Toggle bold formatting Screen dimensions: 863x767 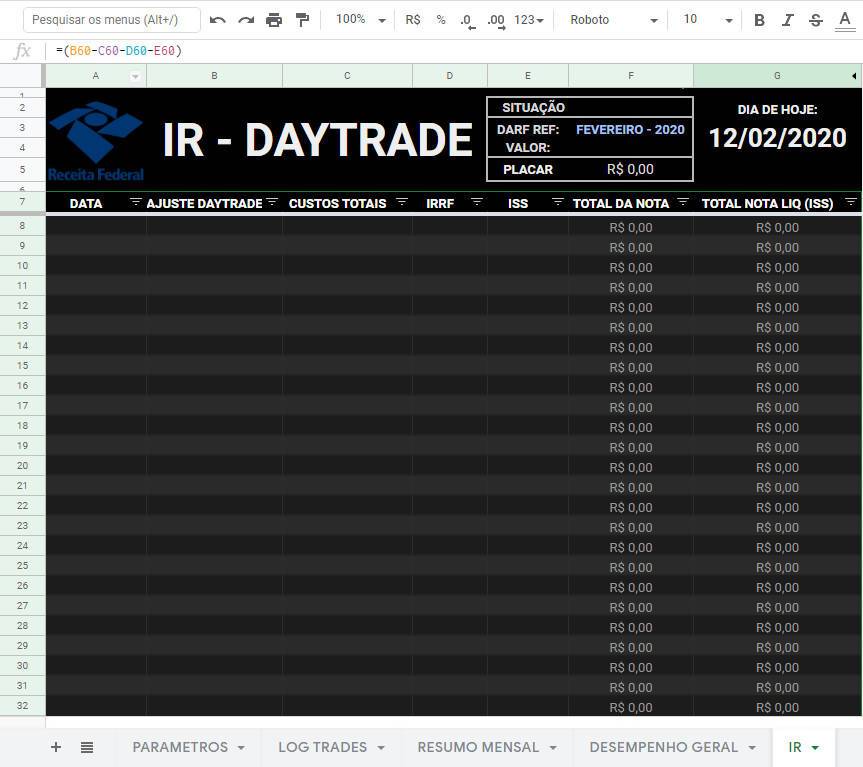[759, 20]
